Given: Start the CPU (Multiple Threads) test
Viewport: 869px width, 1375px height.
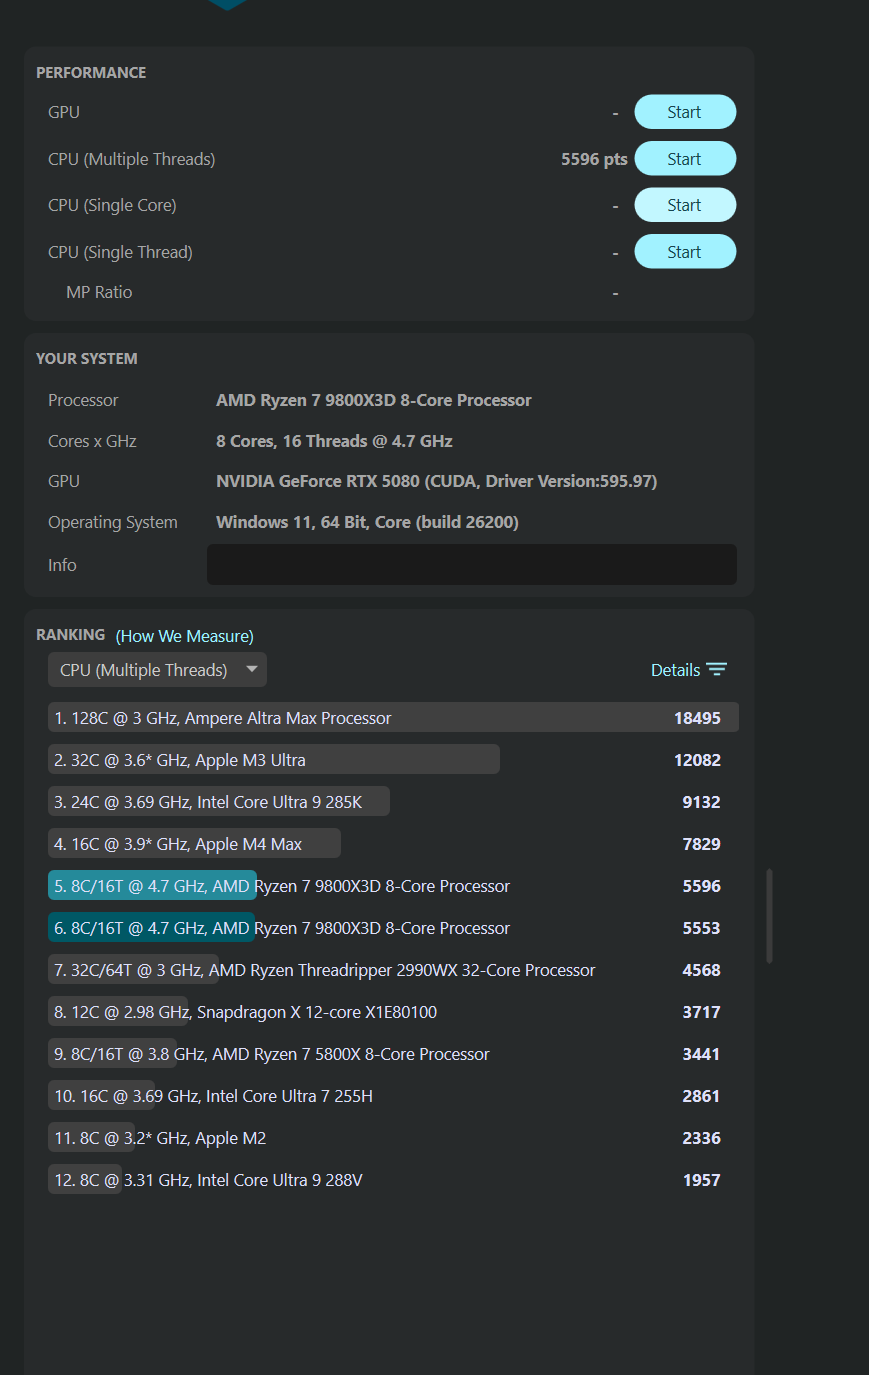Looking at the screenshot, I should coord(685,159).
